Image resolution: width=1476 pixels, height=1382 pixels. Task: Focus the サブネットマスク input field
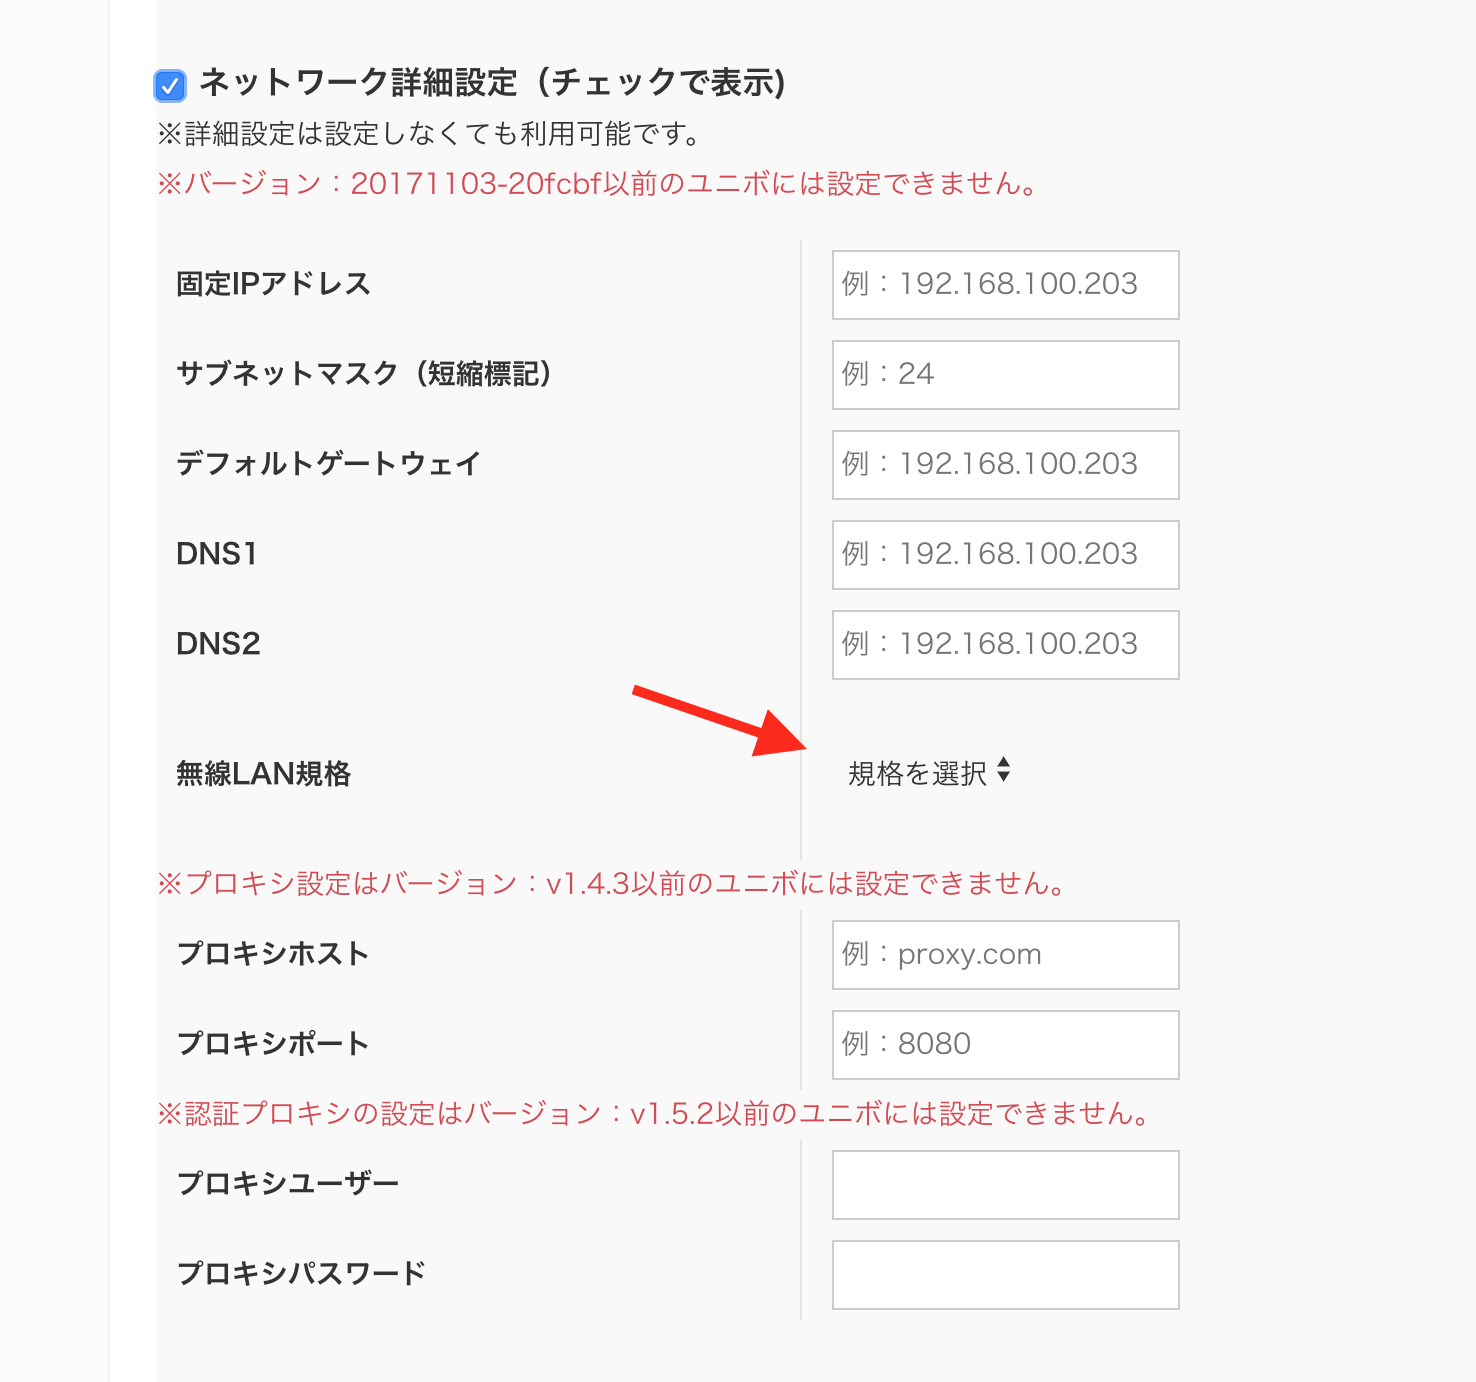(1006, 375)
